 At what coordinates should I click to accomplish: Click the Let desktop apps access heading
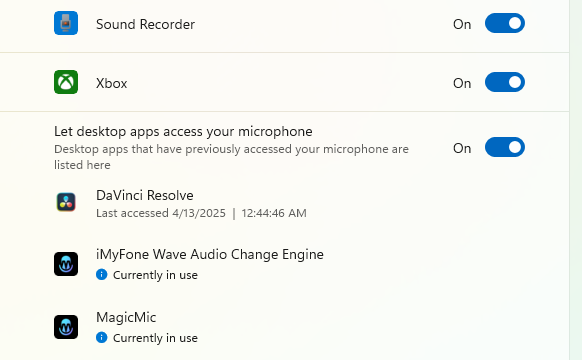click(x=183, y=131)
